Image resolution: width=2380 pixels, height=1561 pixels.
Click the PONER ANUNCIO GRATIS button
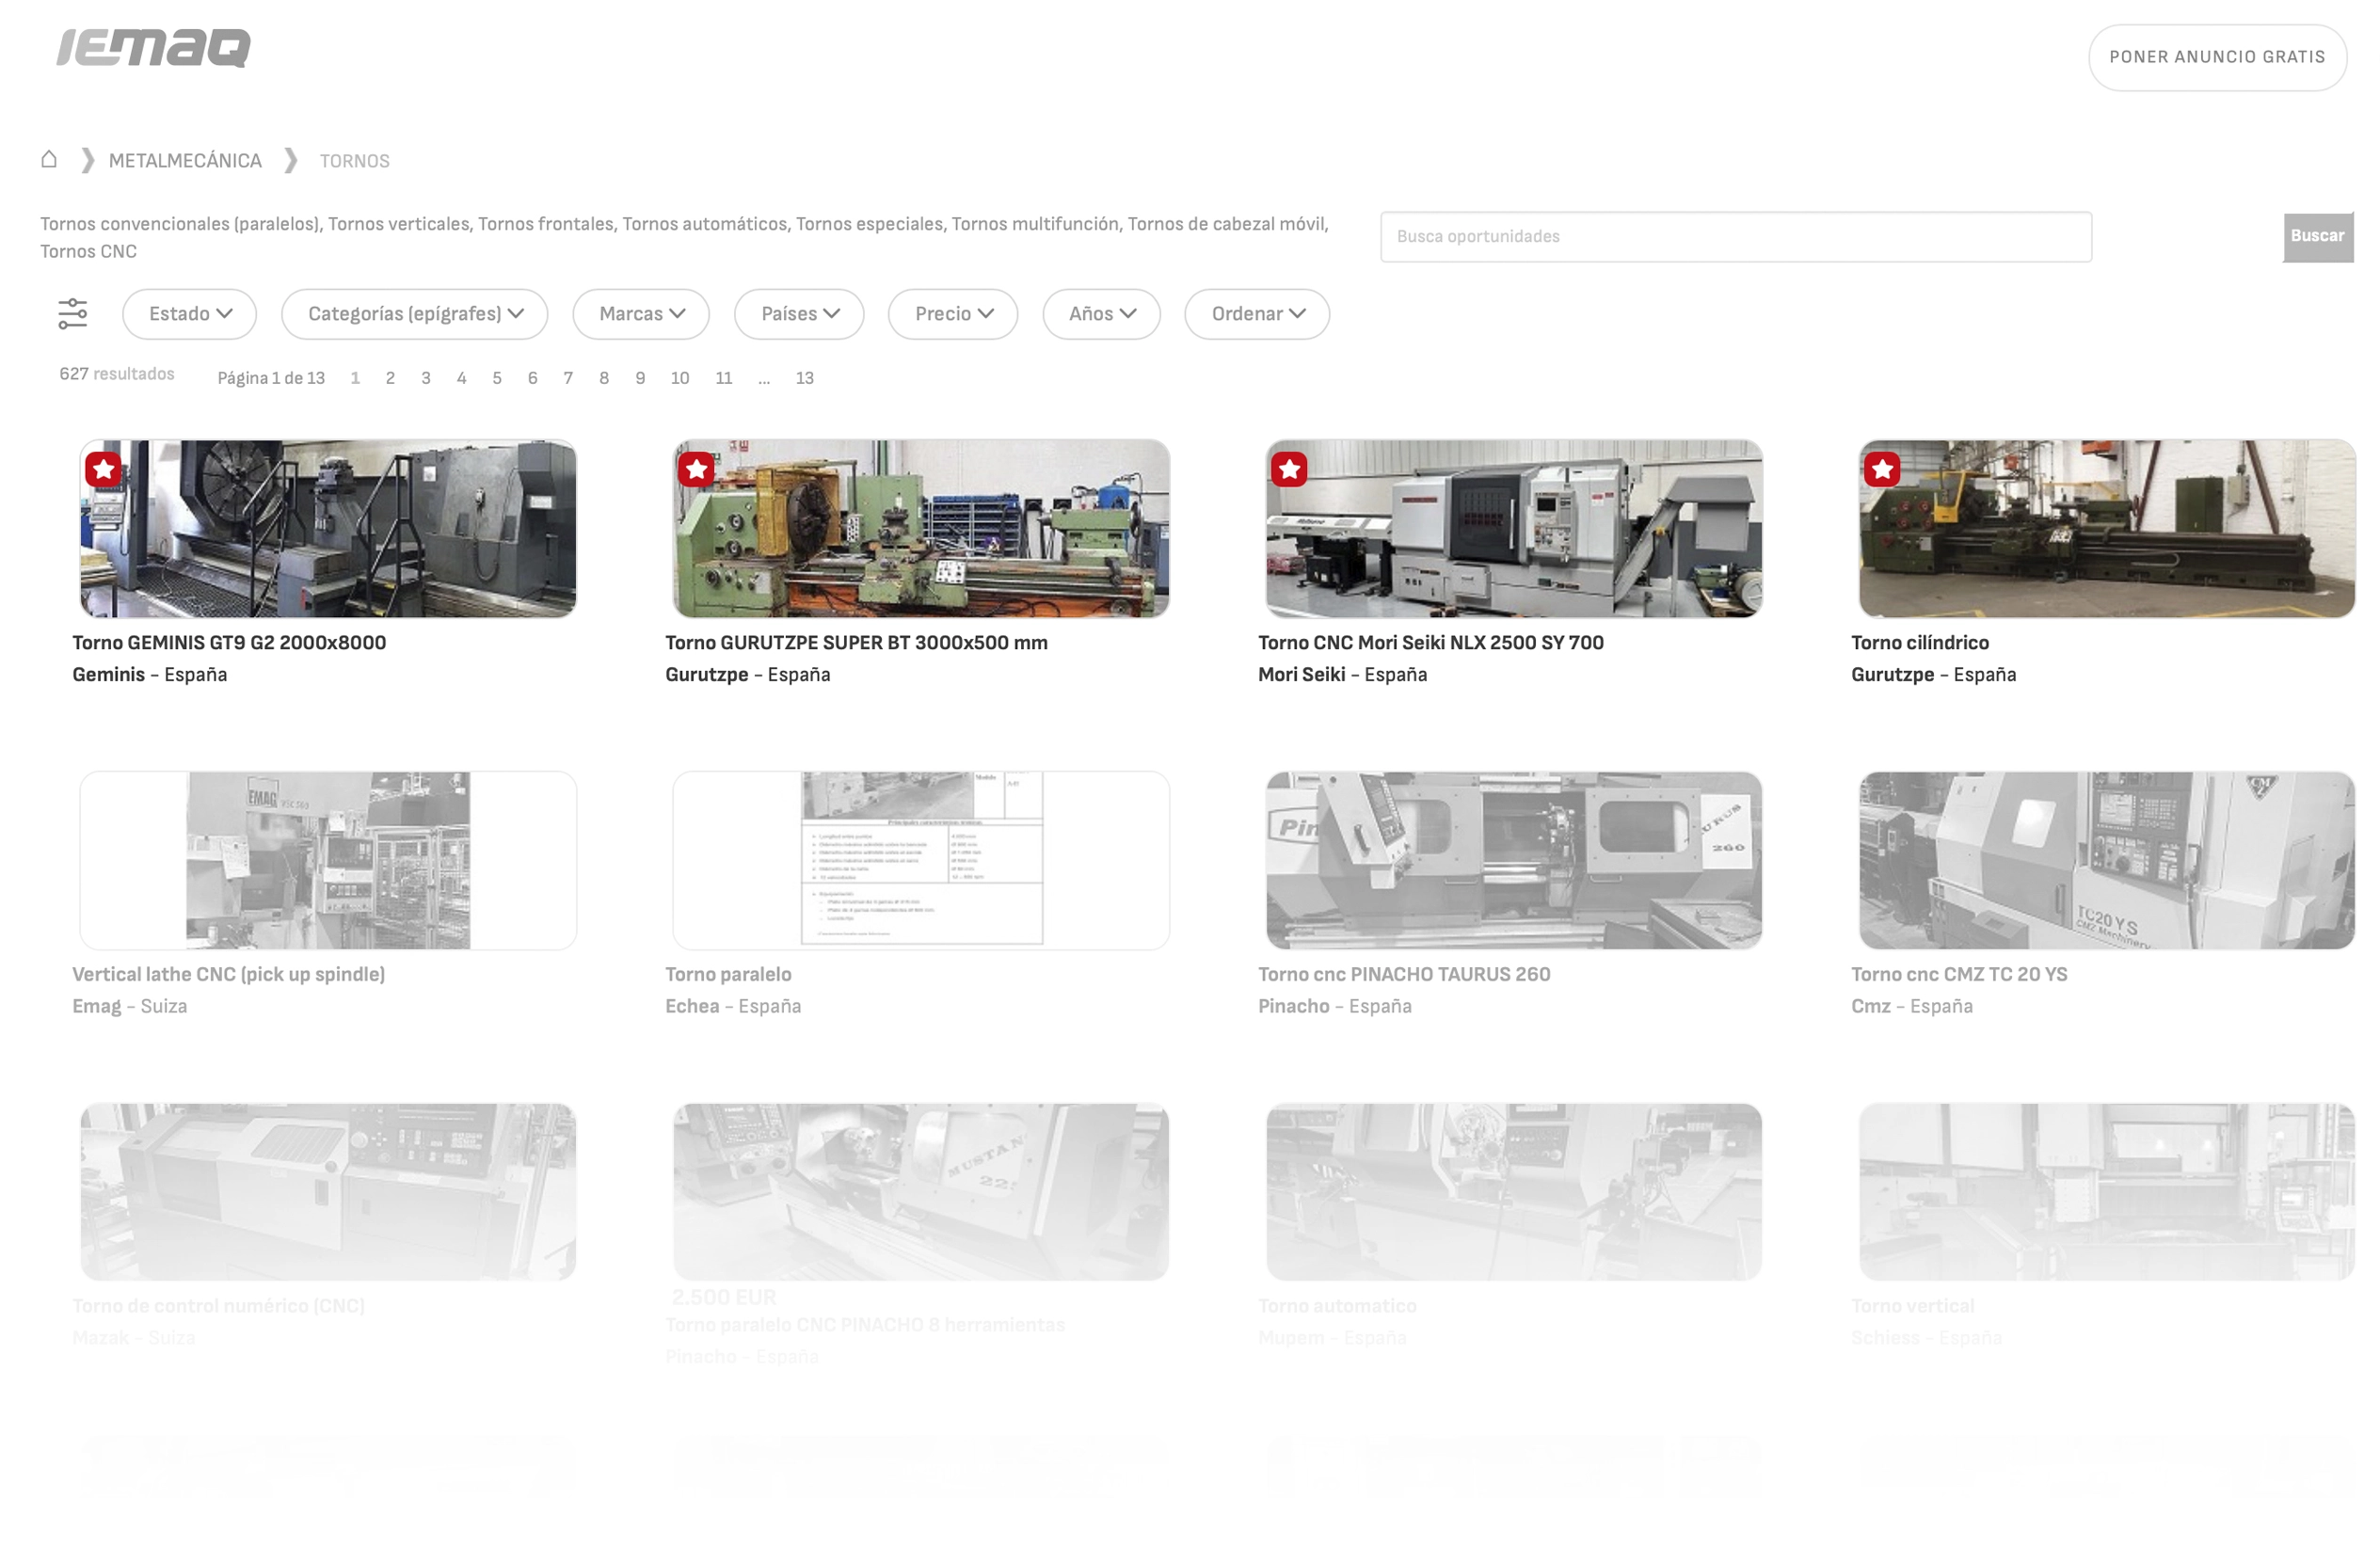pos(2217,57)
